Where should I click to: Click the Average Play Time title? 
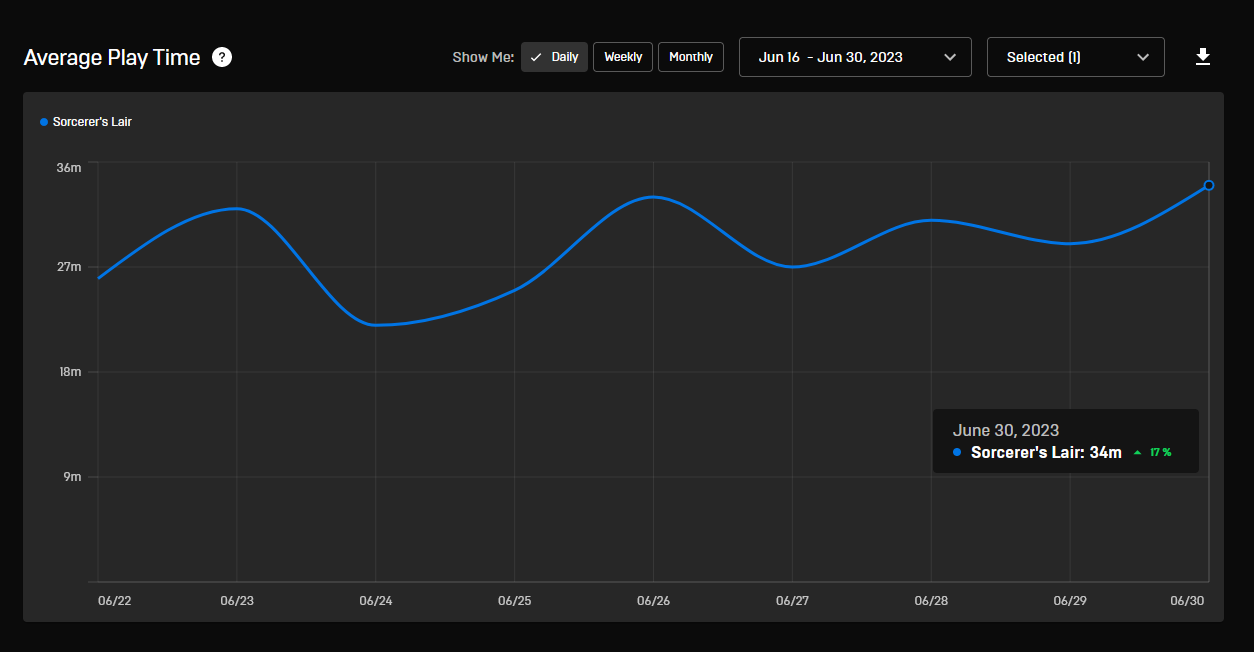[x=112, y=57]
